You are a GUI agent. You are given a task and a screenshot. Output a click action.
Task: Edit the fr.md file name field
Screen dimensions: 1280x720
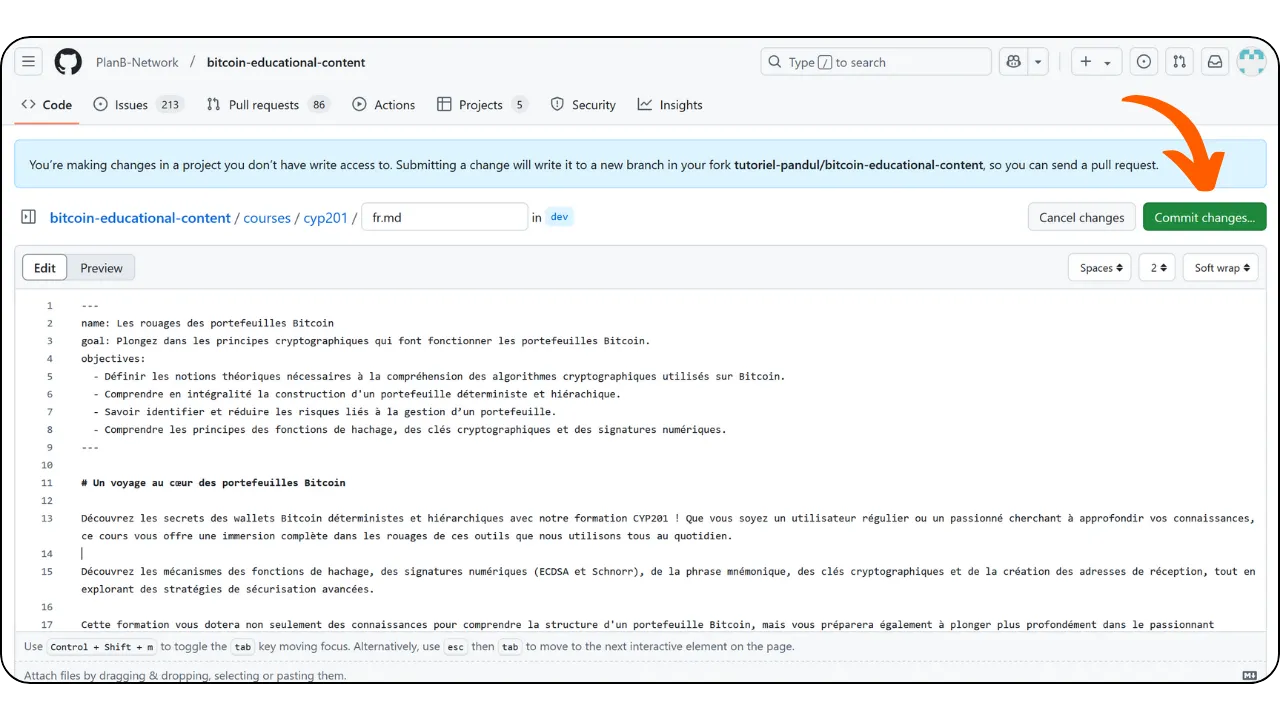pos(444,217)
